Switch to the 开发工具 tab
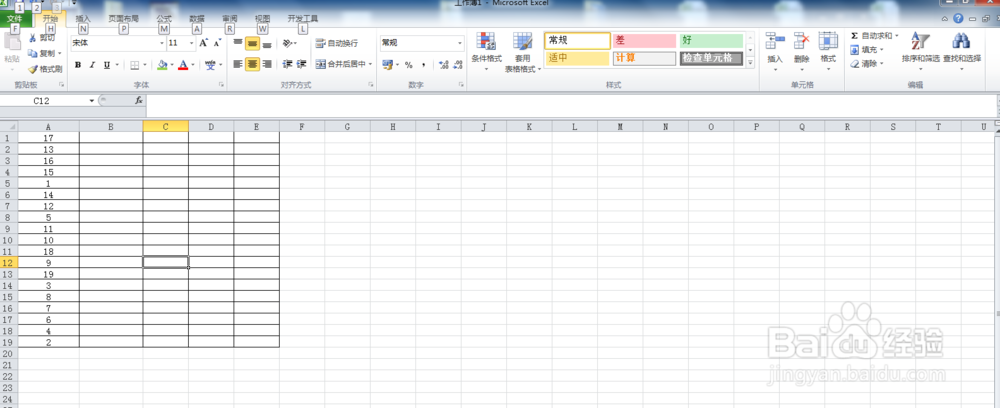Screen dimensions: 1000x408 click(302, 19)
